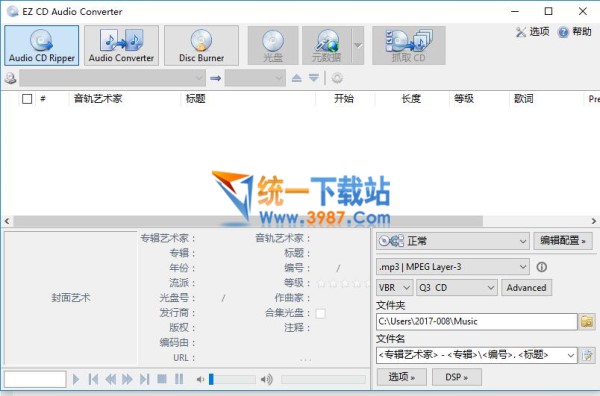Viewport: 600px width, 396px height.
Task: Expand the .mp3 MPEG Layer-3 format dropdown
Action: point(452,267)
